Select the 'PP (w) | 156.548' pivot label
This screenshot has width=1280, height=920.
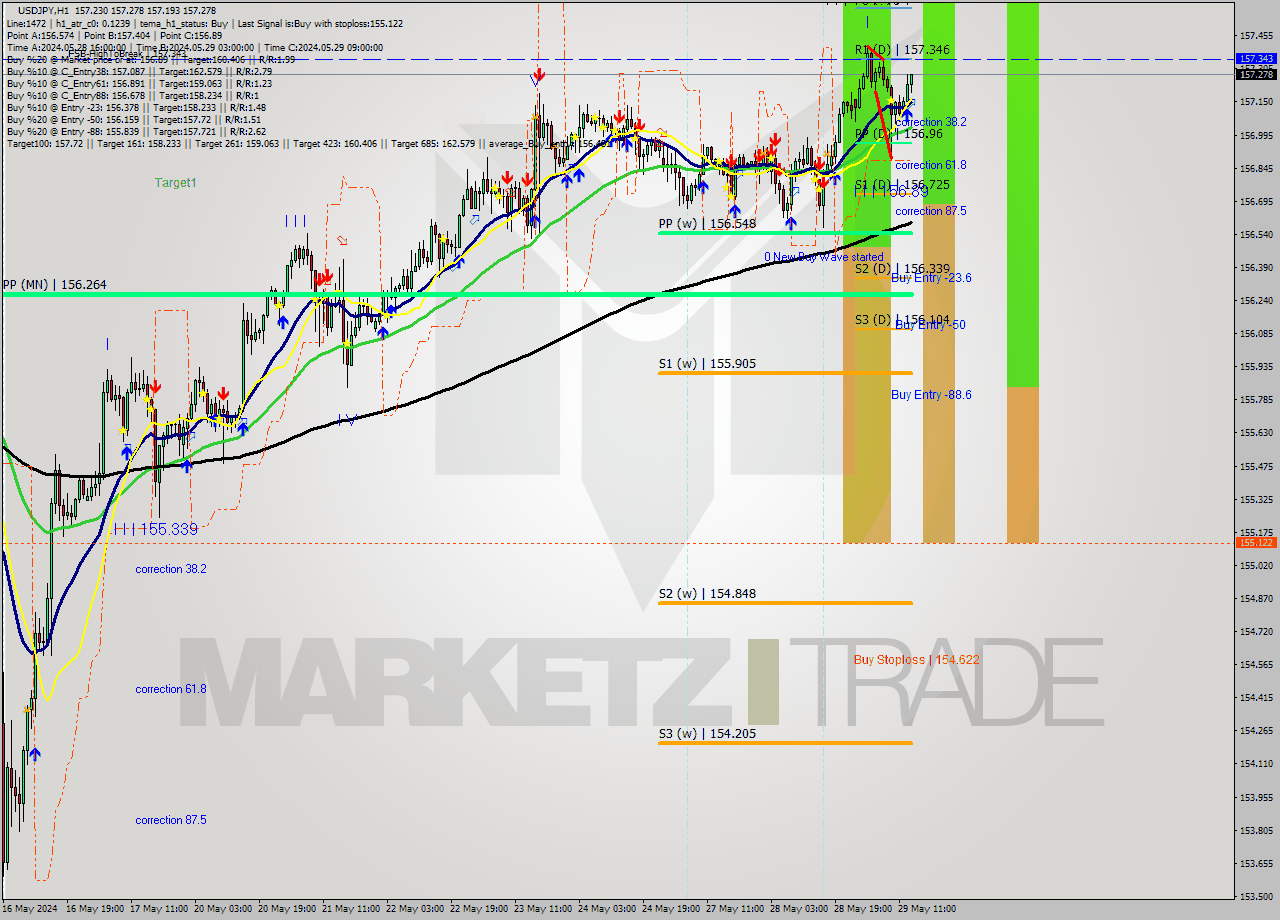point(707,224)
